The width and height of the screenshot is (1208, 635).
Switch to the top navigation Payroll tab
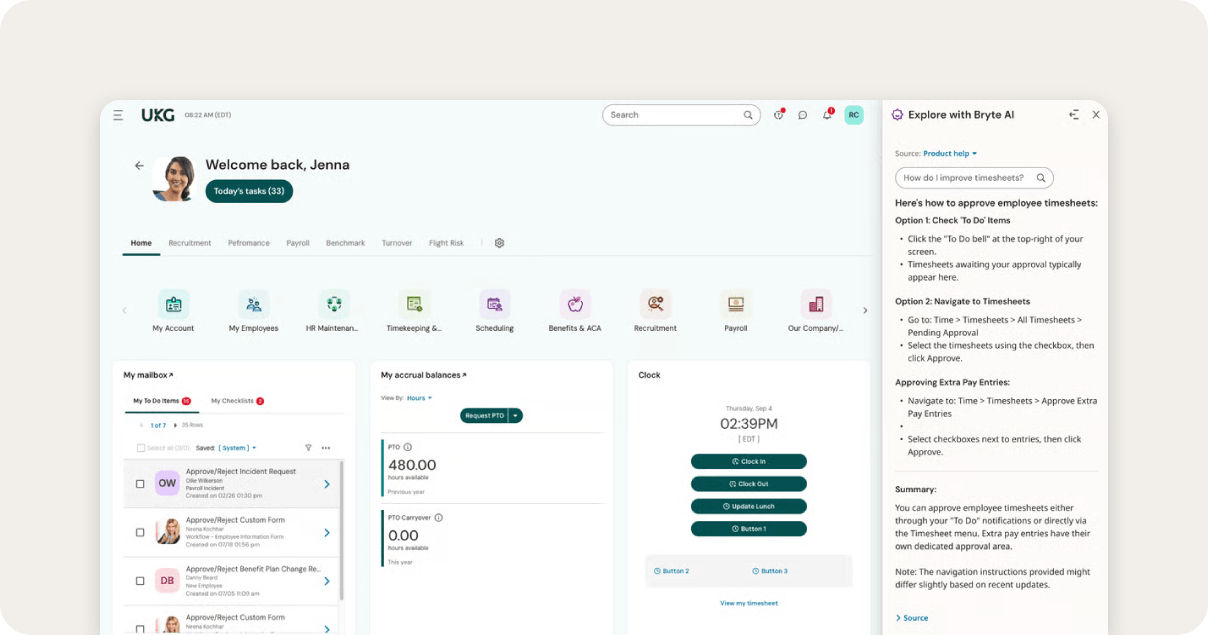tap(298, 243)
